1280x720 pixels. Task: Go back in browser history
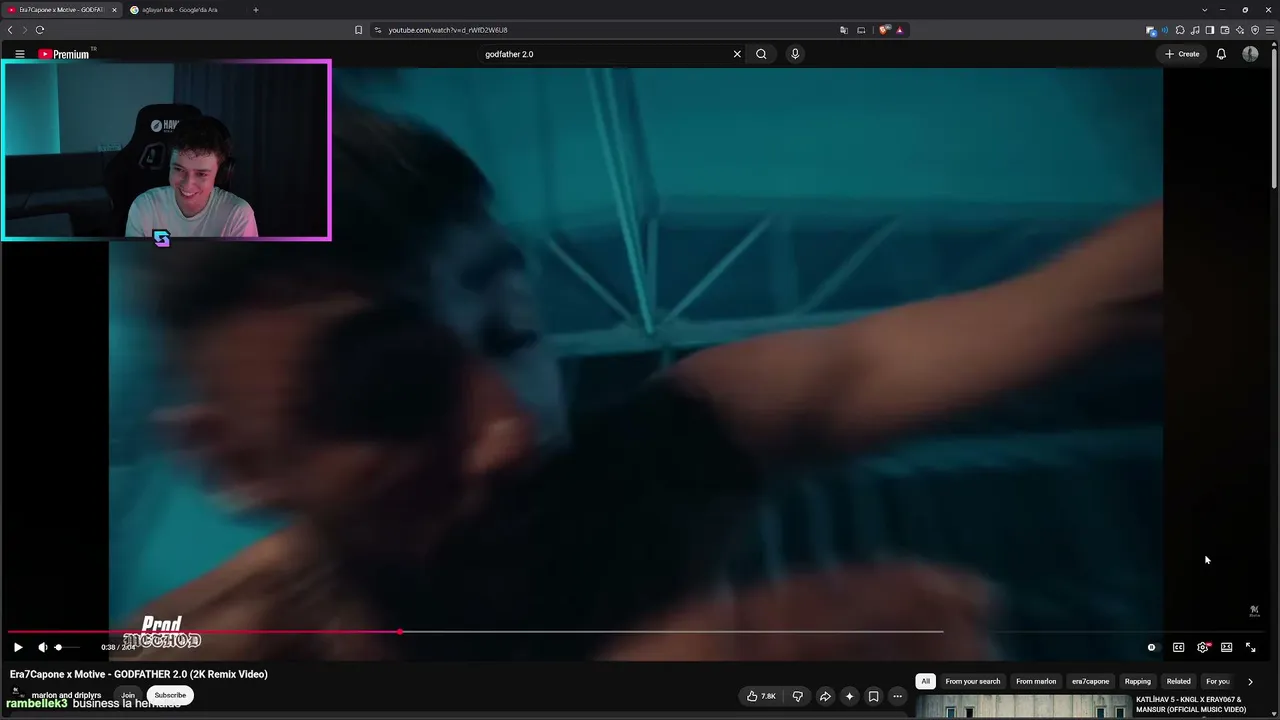(10, 30)
